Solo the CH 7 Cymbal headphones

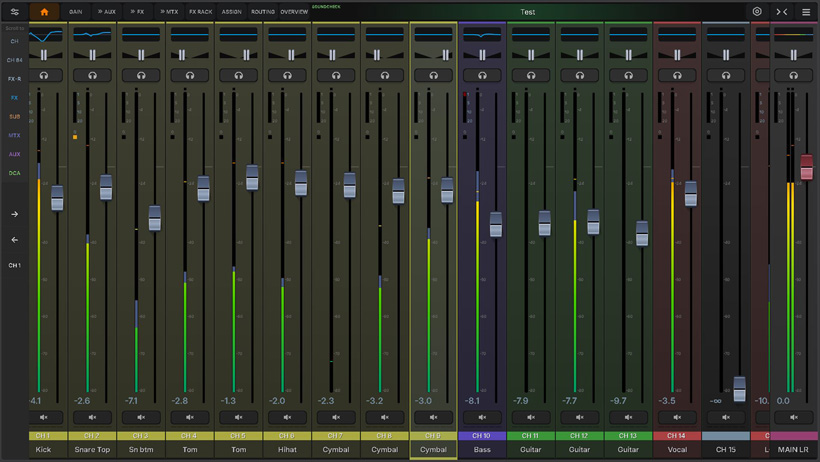(x=336, y=75)
